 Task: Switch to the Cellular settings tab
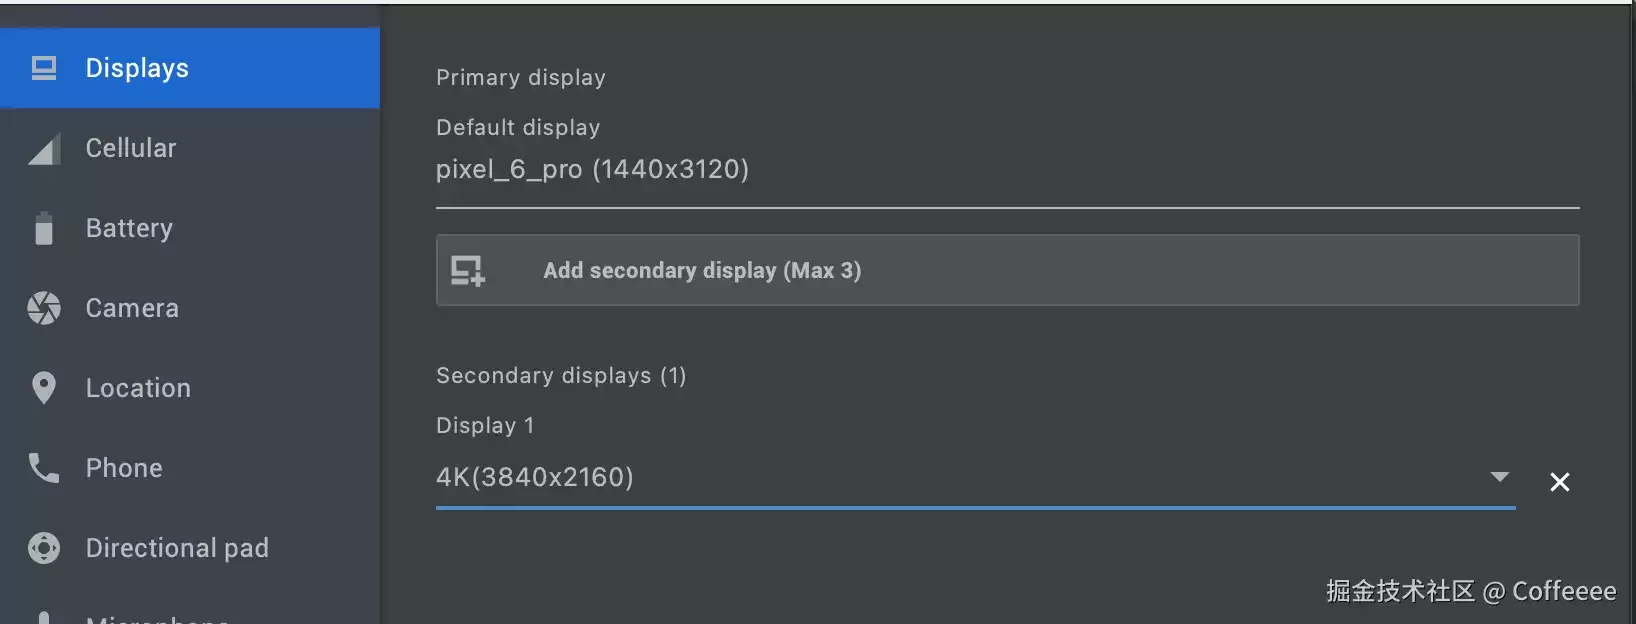click(190, 148)
